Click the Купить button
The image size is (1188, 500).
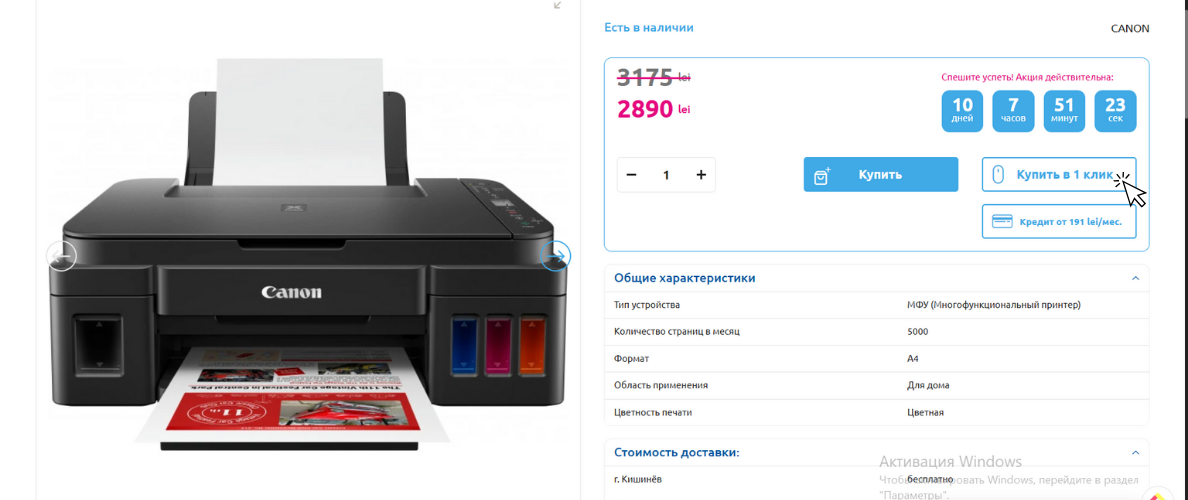[x=881, y=174]
